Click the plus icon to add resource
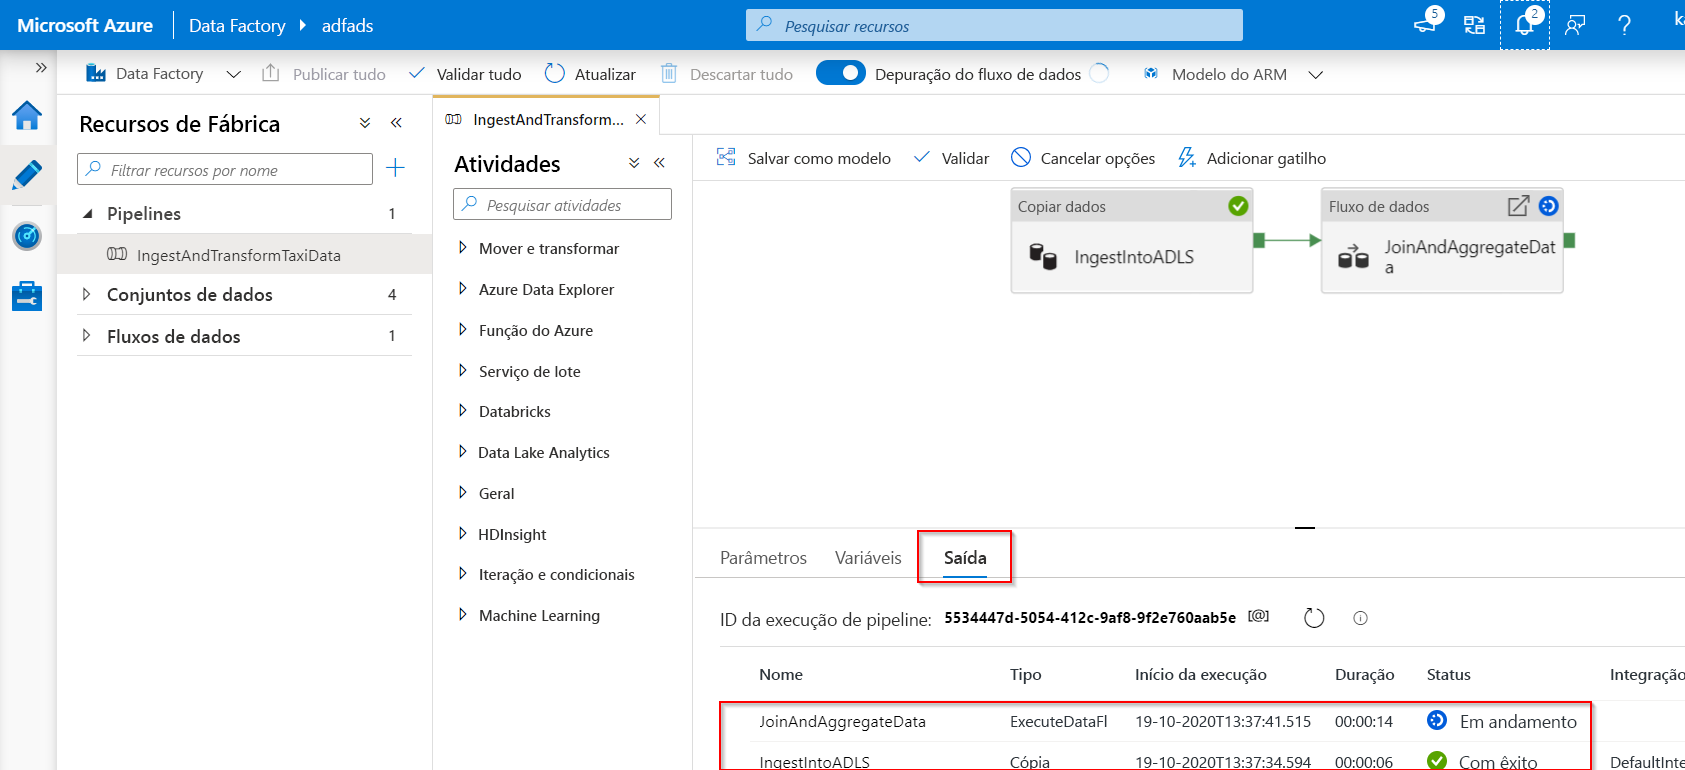This screenshot has width=1685, height=770. [395, 168]
